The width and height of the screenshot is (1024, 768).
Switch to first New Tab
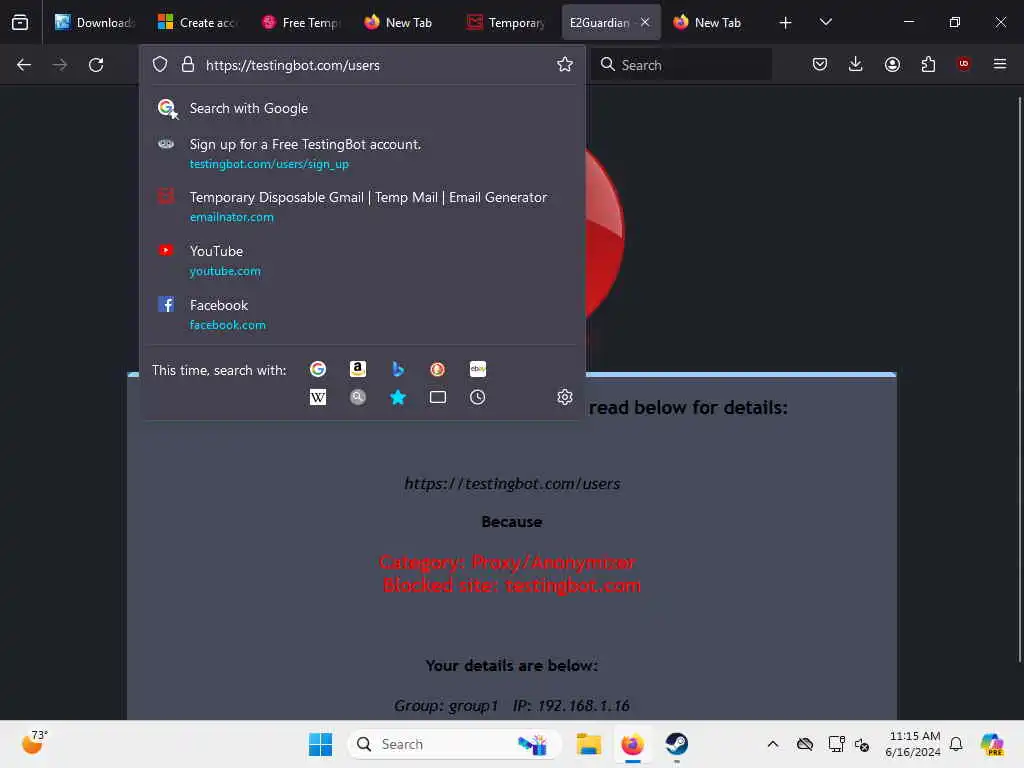pos(404,22)
